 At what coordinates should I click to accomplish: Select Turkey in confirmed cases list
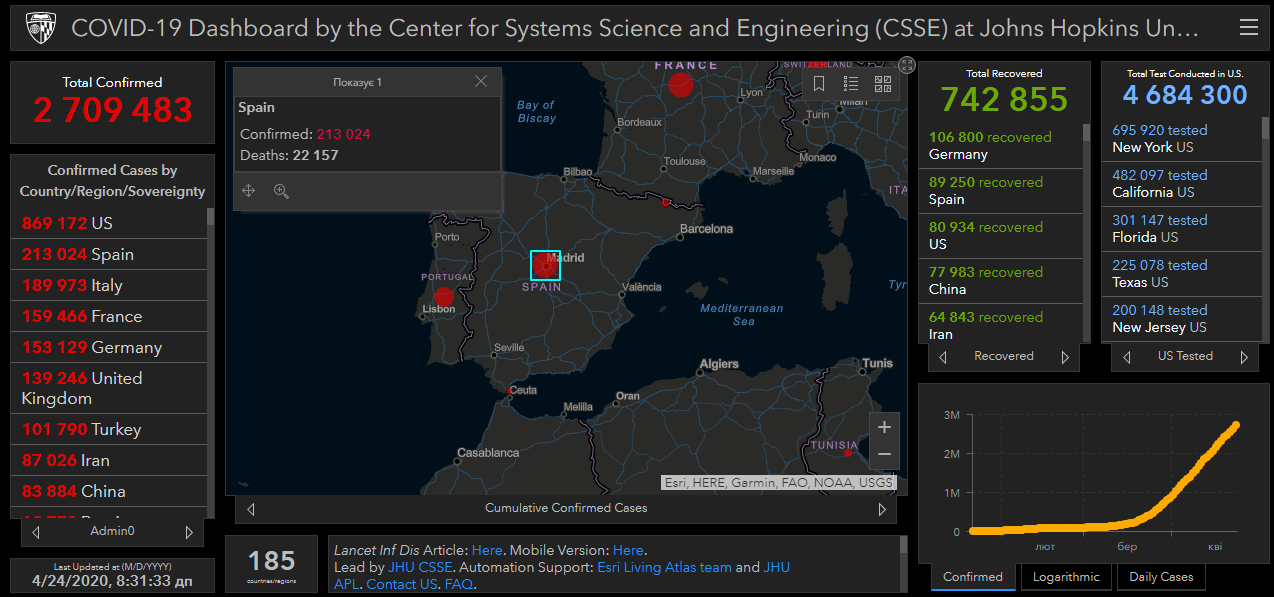tap(109, 429)
